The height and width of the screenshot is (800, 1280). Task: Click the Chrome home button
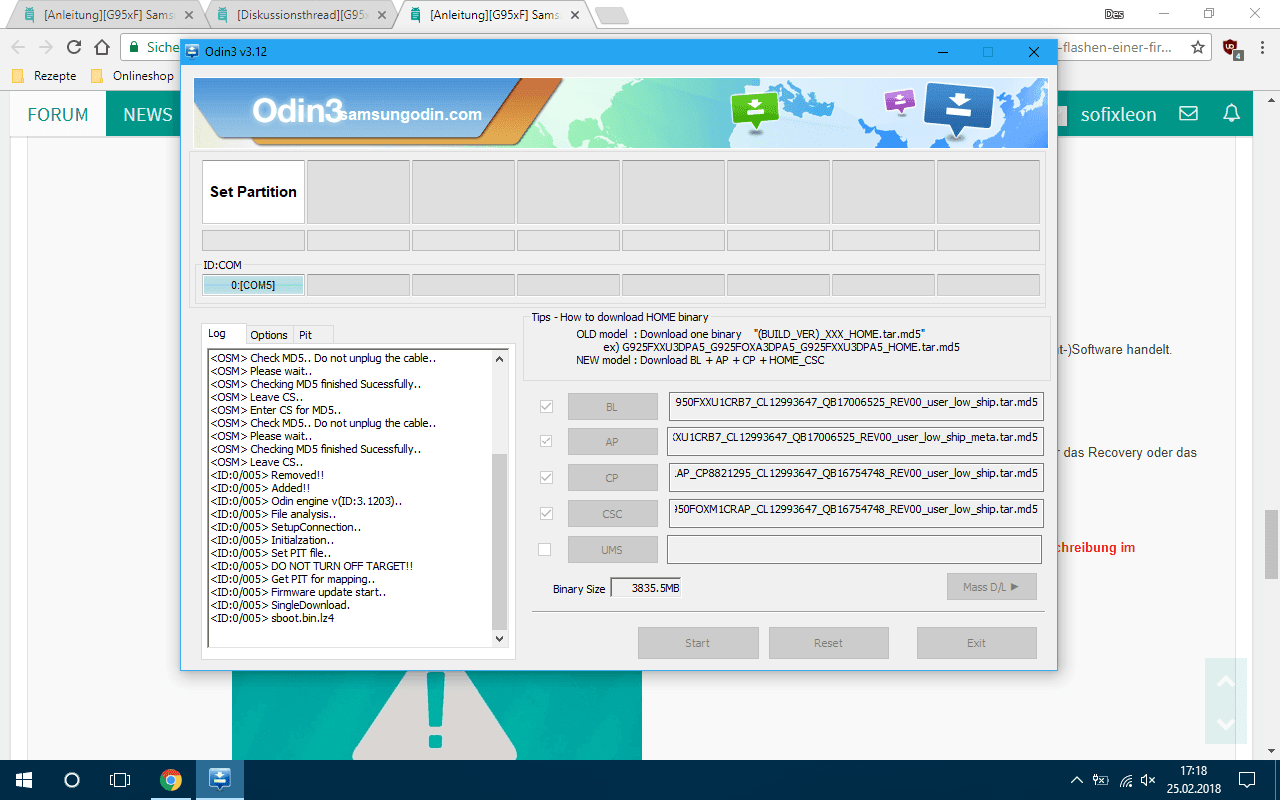click(x=102, y=47)
